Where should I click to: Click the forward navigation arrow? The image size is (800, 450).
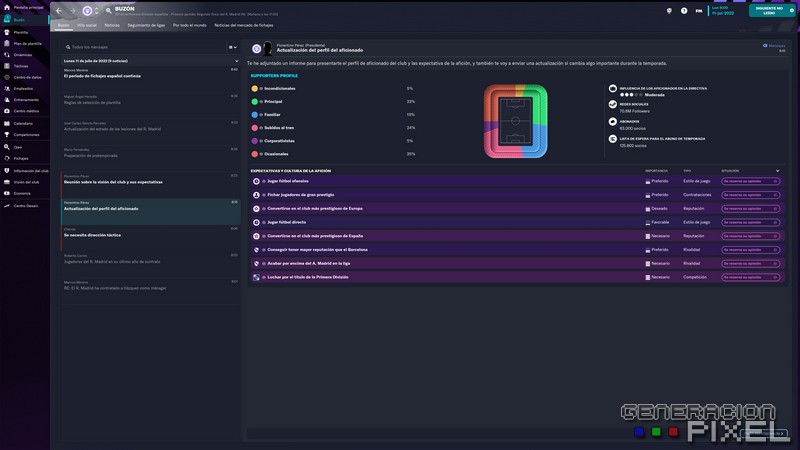pos(73,11)
